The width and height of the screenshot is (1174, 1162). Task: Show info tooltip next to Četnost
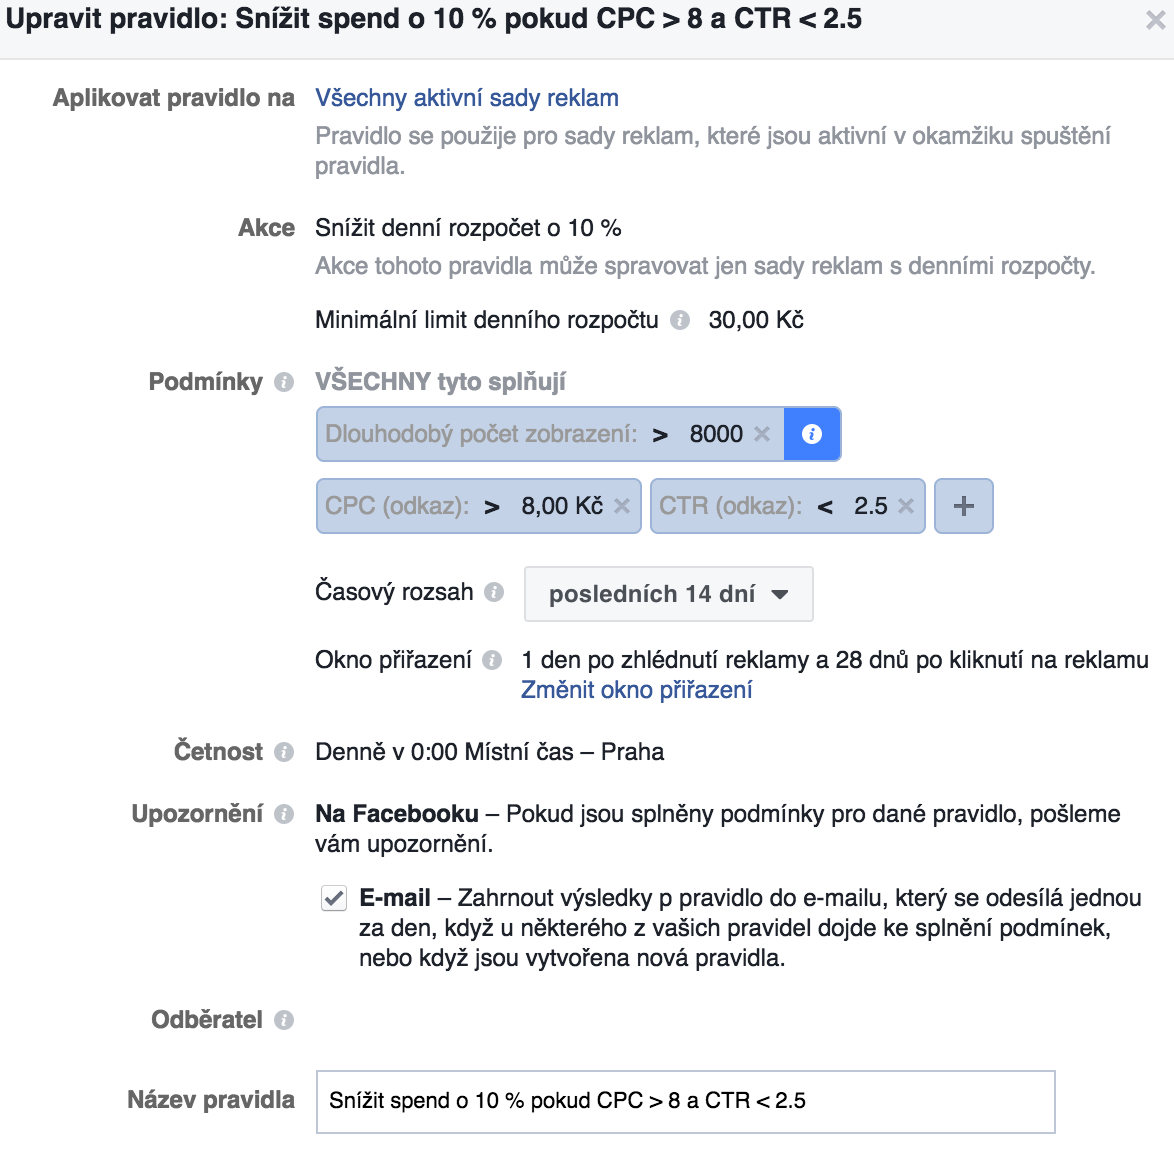pyautogui.click(x=284, y=752)
